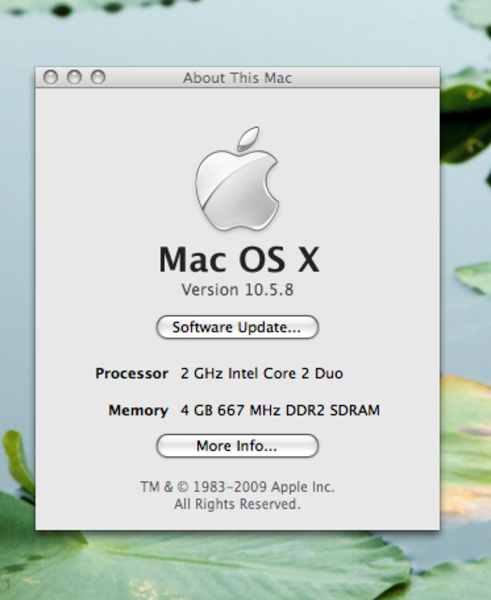Click the Mac OS X heading
The image size is (491, 600).
(239, 259)
